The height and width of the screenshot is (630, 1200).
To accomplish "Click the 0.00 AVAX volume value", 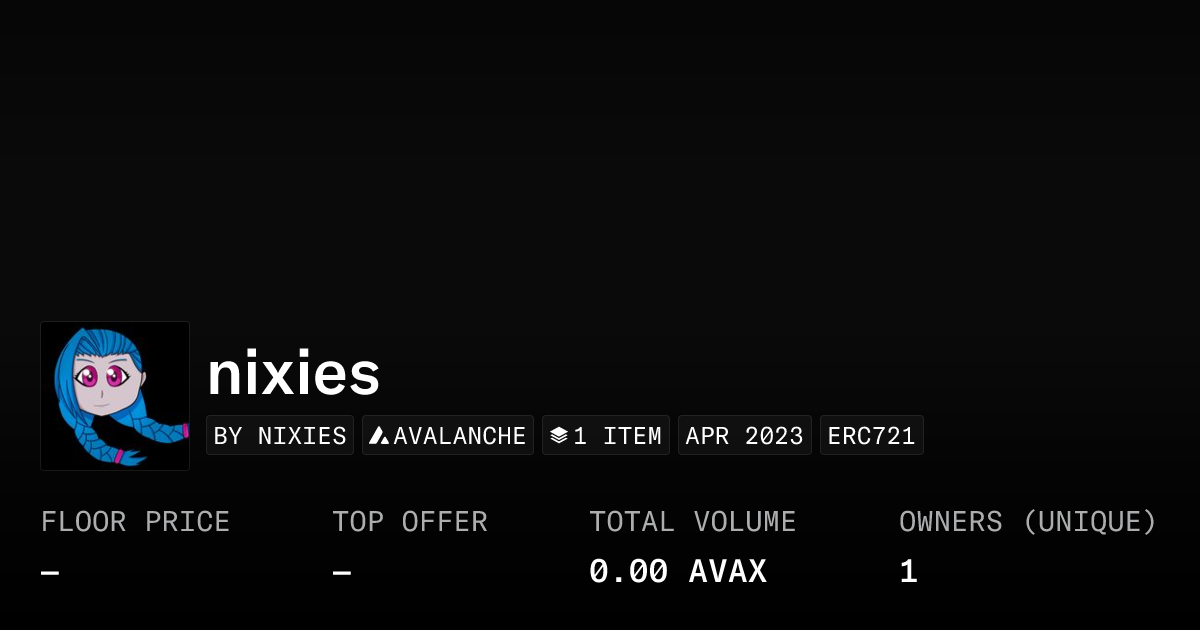I will click(677, 572).
